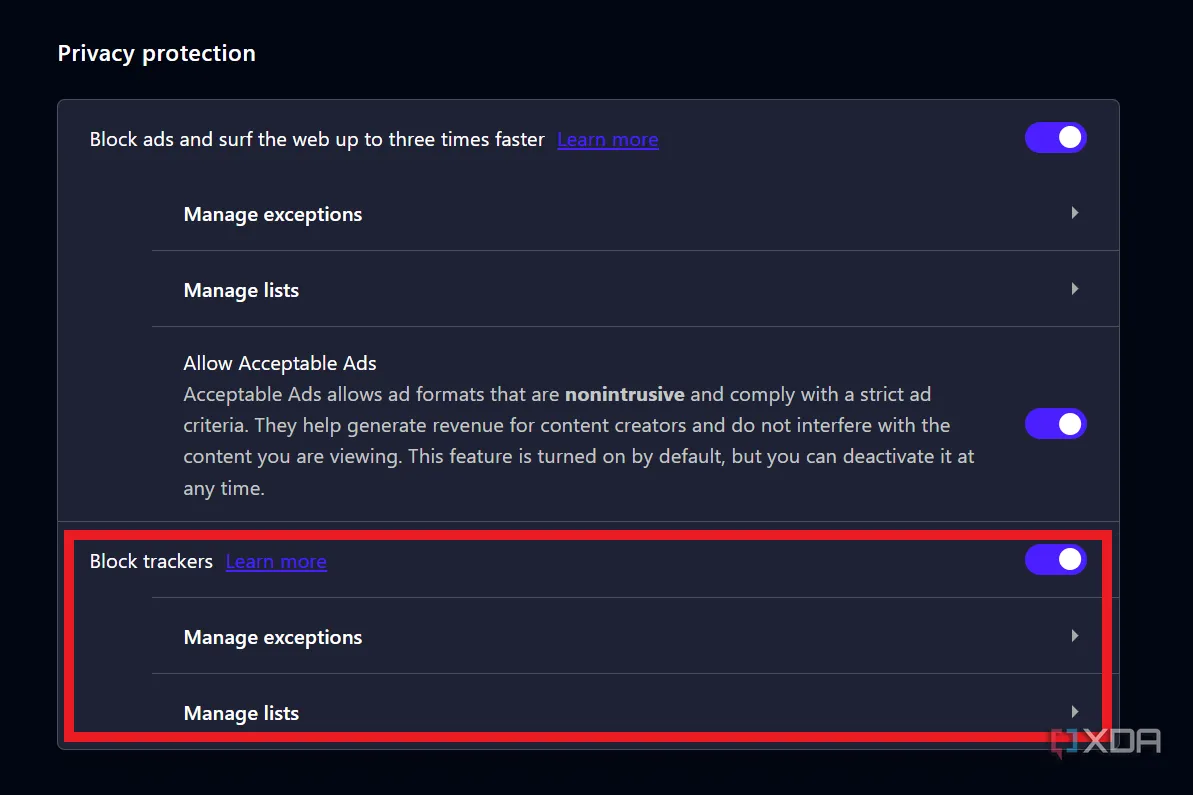Disable the Allow Acceptable Ads switch
The height and width of the screenshot is (795, 1193).
coord(1055,424)
